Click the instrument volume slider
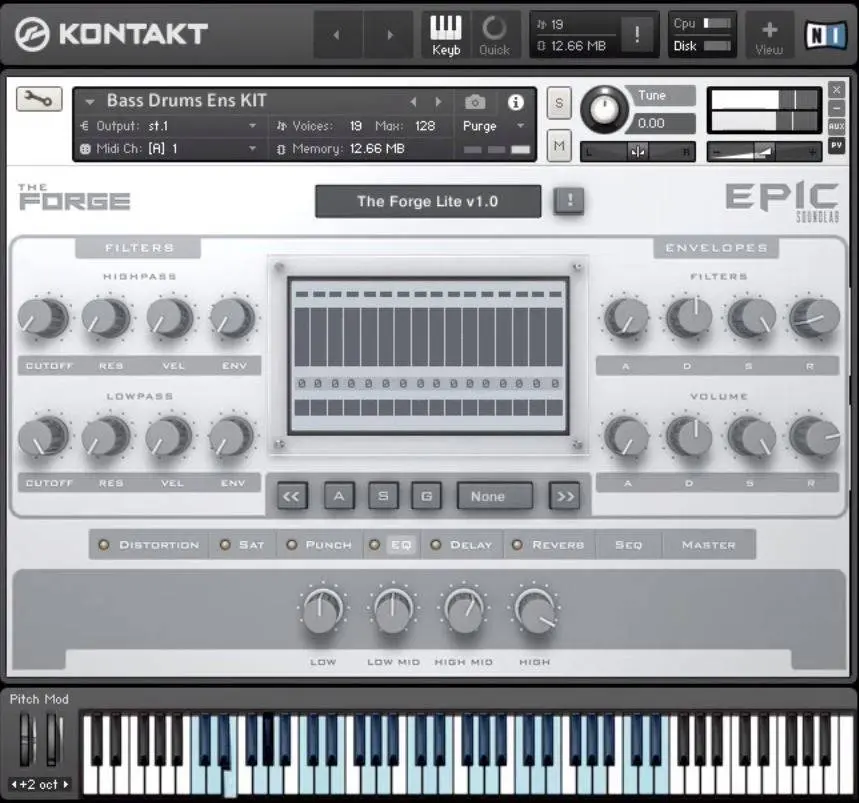This screenshot has height=803, width=859. pos(765,151)
